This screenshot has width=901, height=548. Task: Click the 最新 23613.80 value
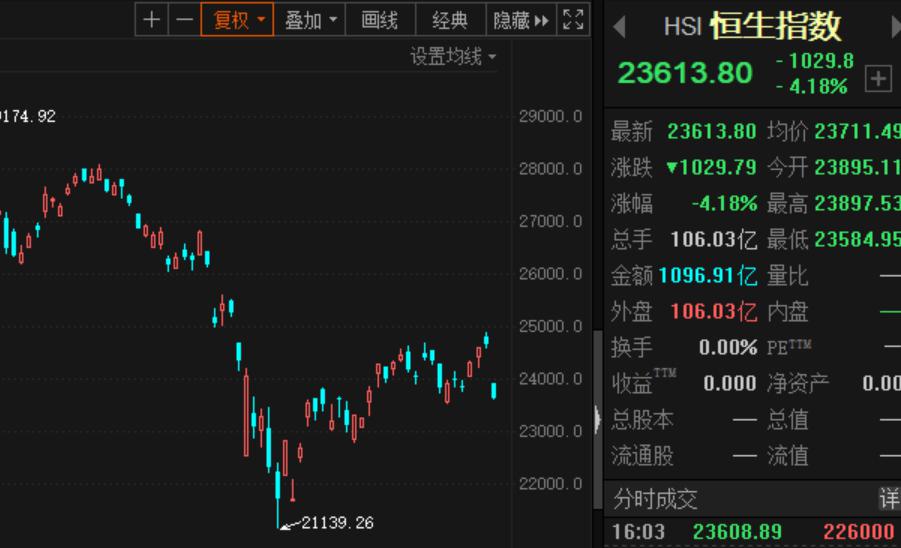pyautogui.click(x=711, y=132)
